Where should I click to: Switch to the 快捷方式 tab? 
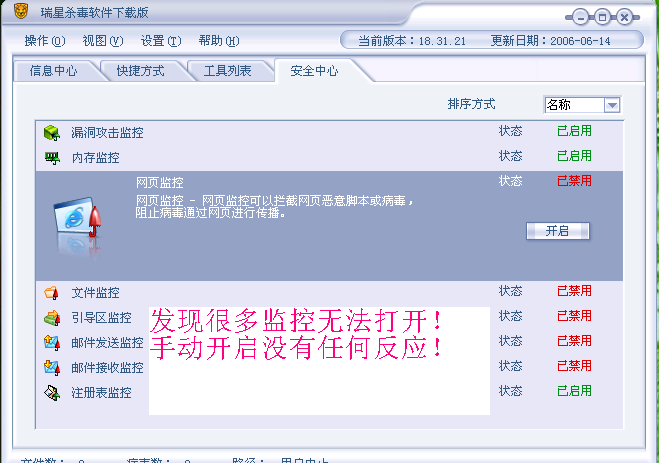(x=140, y=71)
